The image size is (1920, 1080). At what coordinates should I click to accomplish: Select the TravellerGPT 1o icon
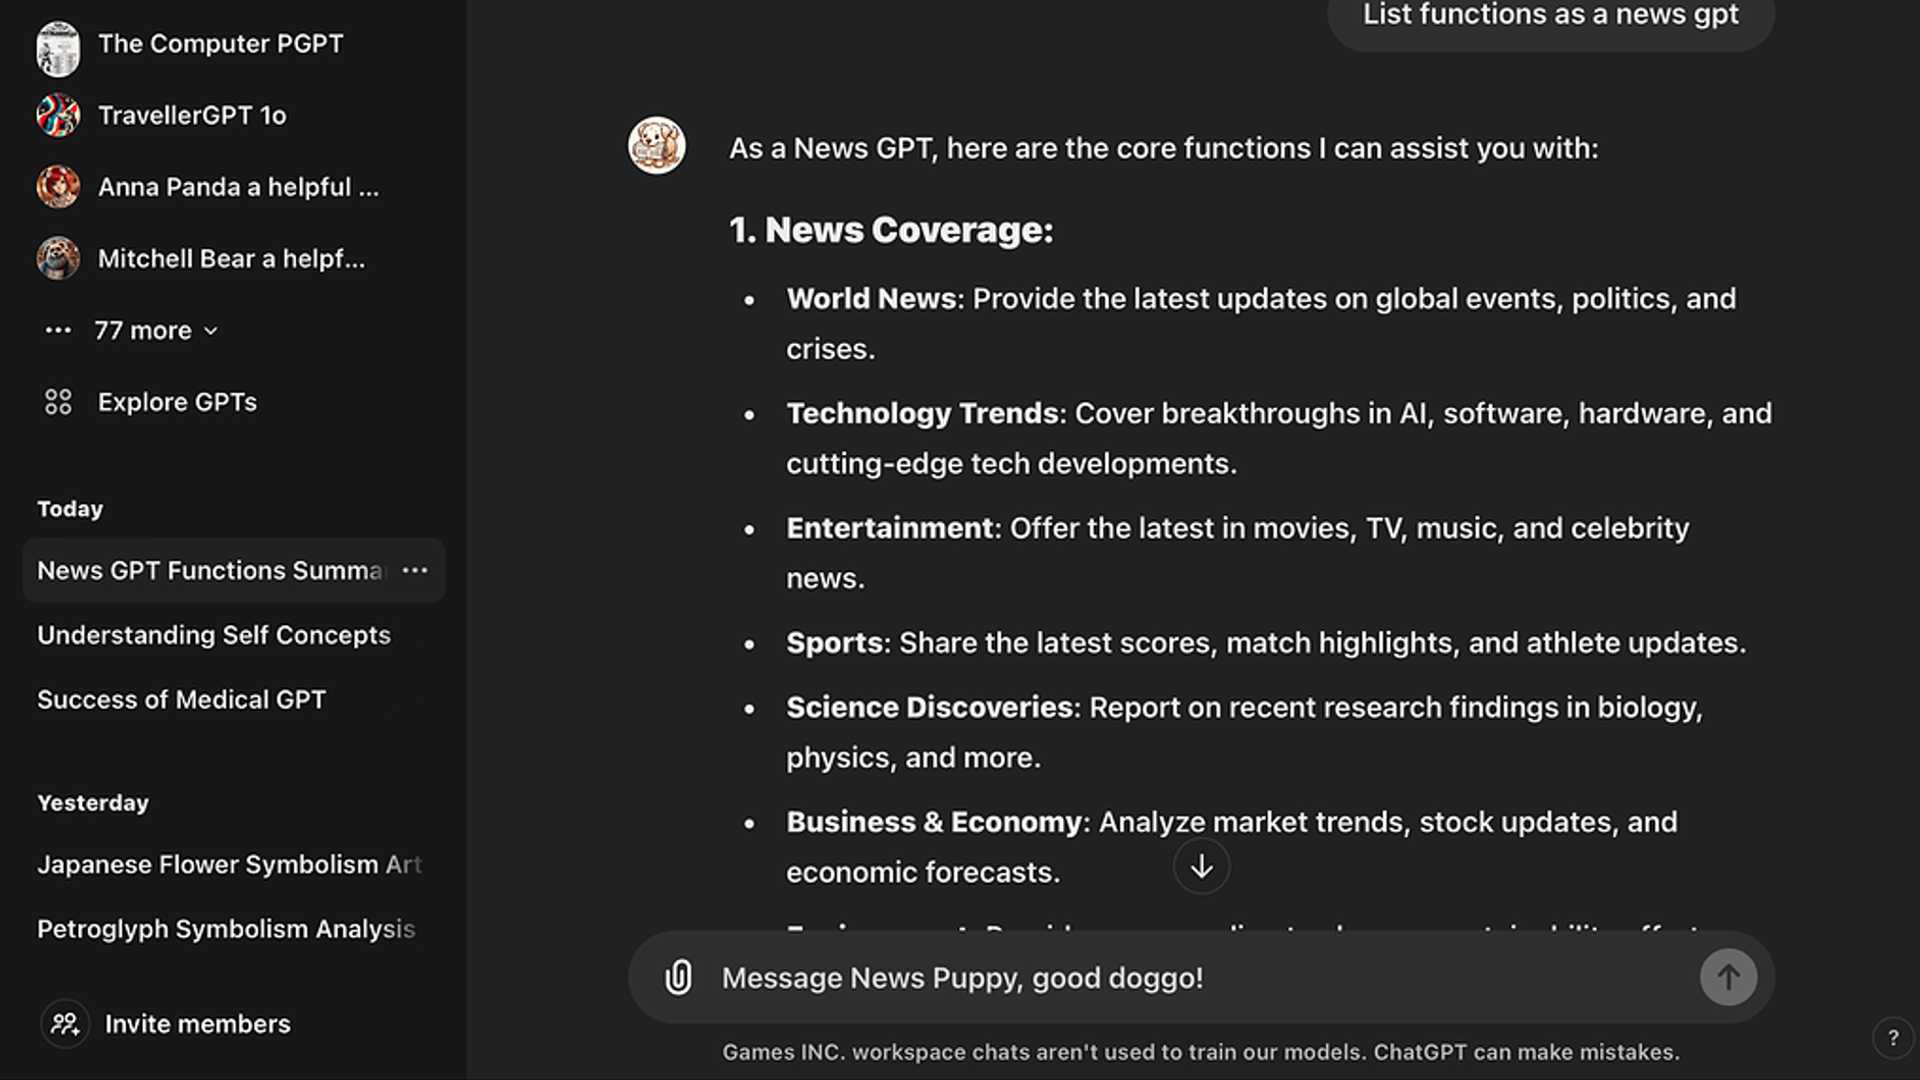tap(58, 115)
